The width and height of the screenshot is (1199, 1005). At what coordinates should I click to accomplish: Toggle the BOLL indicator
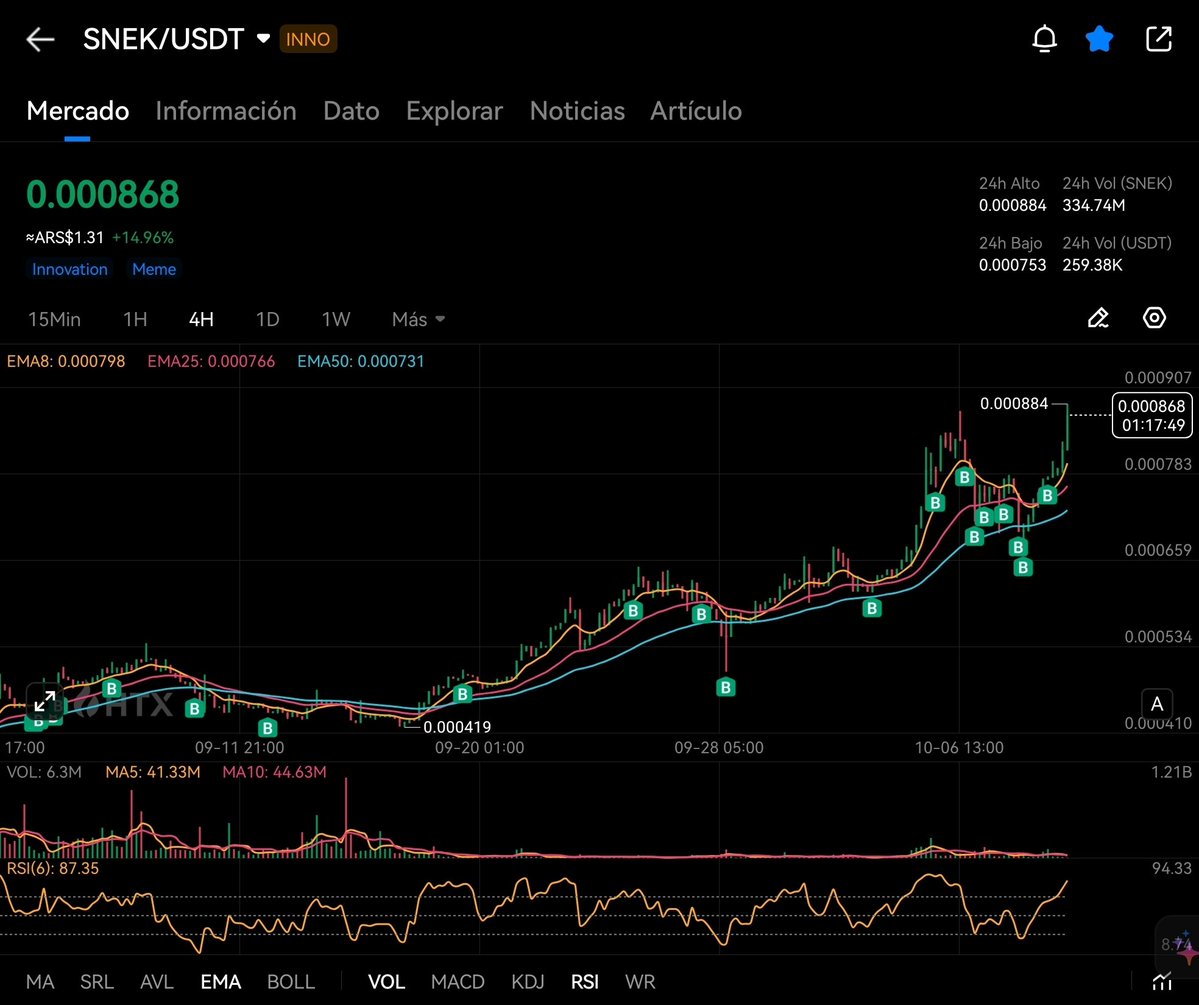pyautogui.click(x=291, y=981)
